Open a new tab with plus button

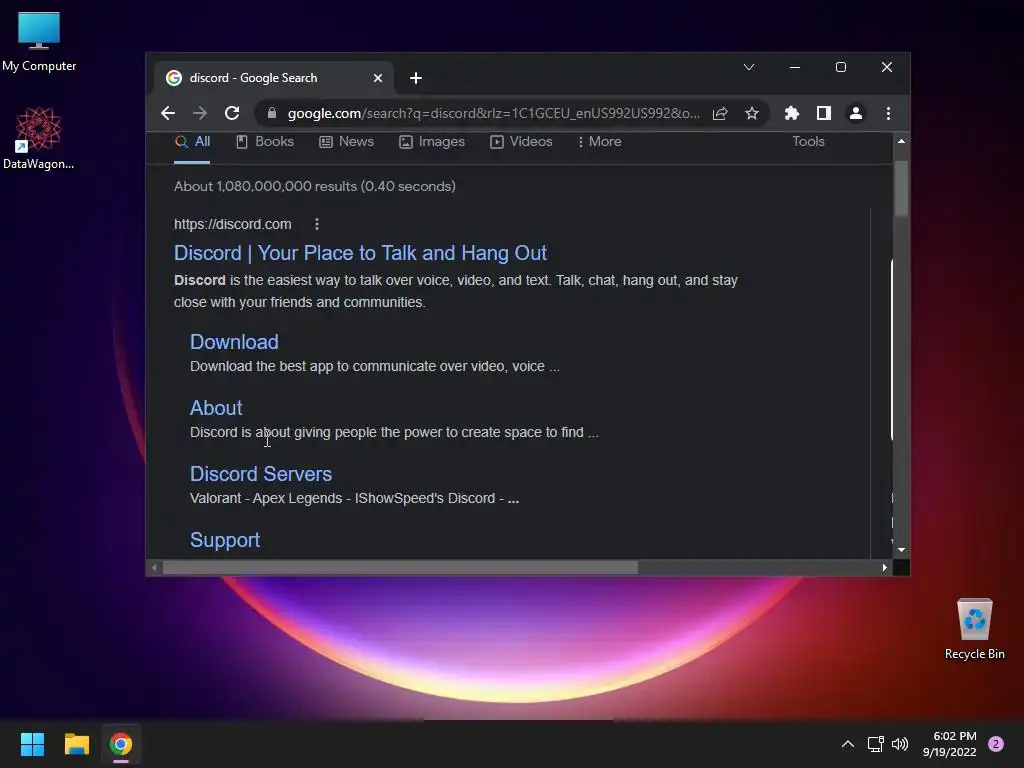[416, 78]
